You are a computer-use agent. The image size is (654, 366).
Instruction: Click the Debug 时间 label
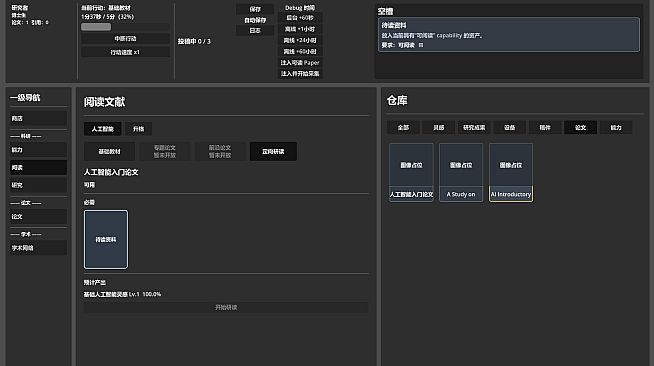[x=300, y=8]
